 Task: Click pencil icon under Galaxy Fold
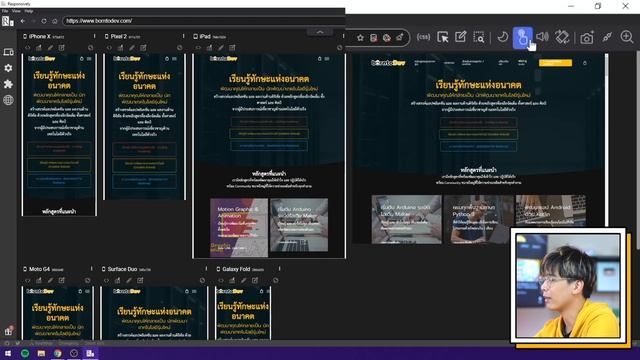pyautogui.click(x=244, y=280)
